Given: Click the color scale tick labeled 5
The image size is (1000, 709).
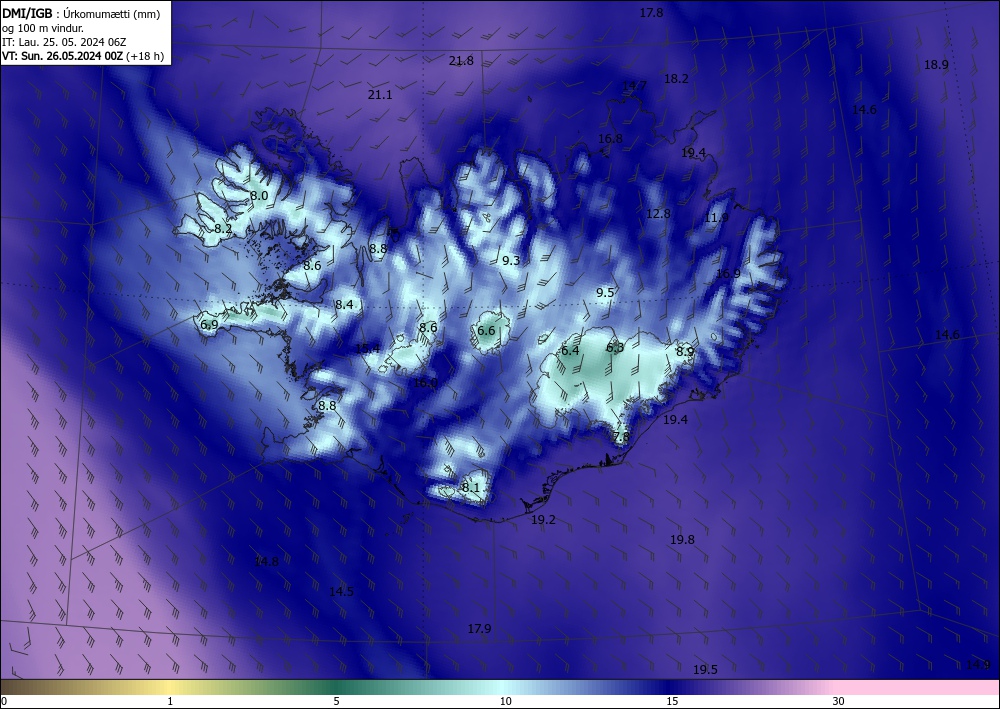Looking at the screenshot, I should tap(336, 701).
